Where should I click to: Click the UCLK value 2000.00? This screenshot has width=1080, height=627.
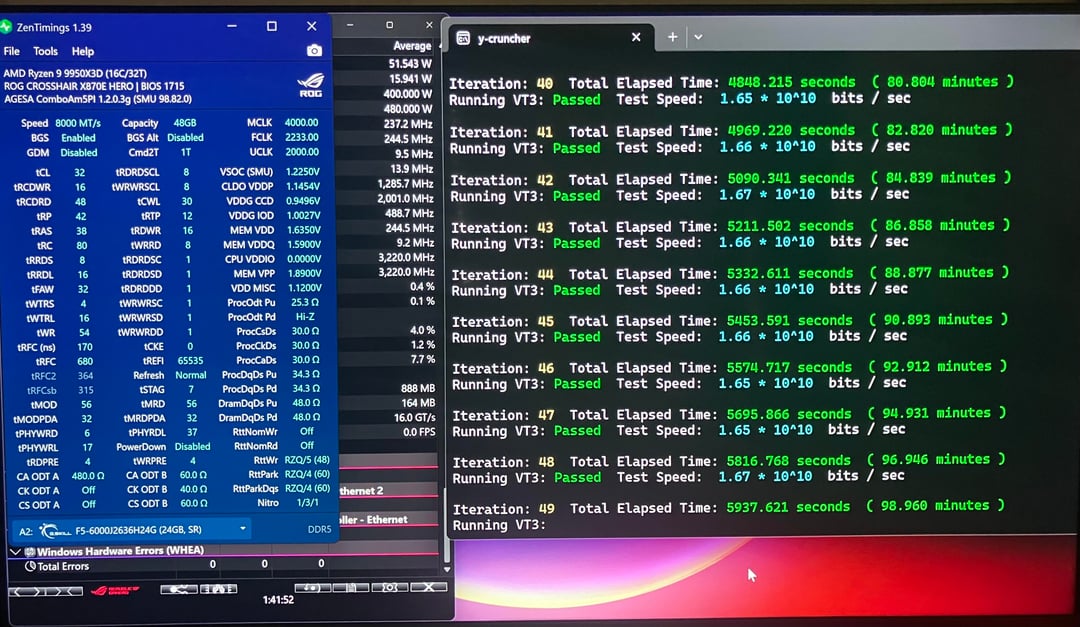tap(302, 152)
